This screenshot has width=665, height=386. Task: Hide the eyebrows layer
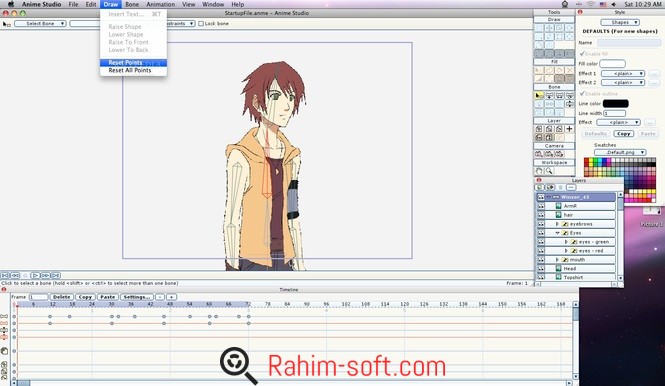tap(541, 224)
